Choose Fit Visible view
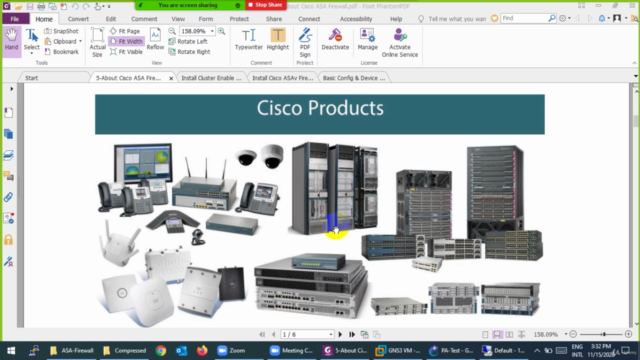 (127, 52)
